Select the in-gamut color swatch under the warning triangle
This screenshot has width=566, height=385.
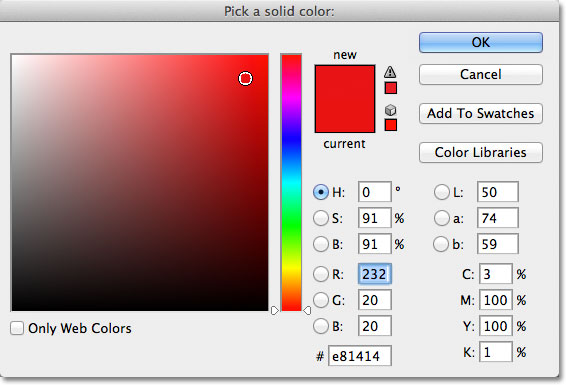[391, 88]
